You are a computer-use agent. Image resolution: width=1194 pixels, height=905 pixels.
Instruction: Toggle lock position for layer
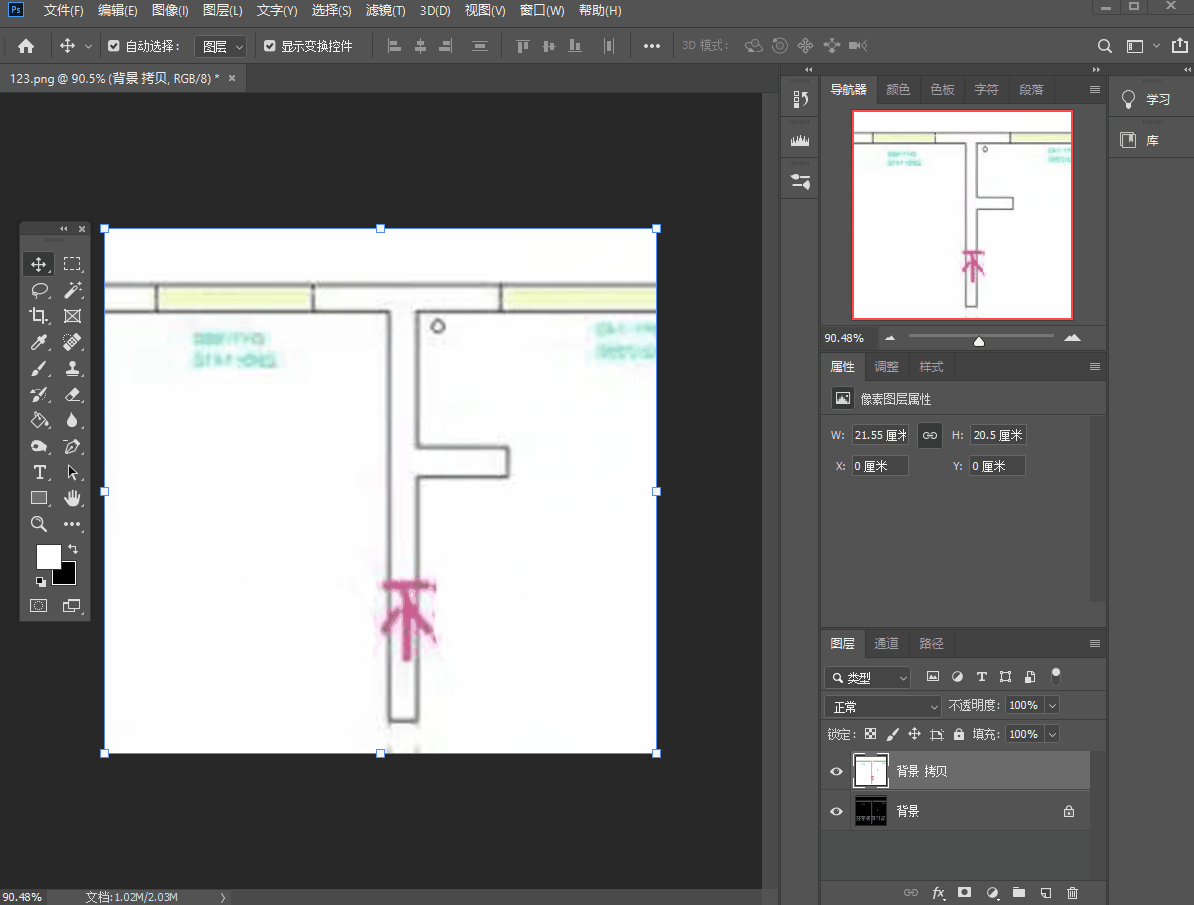[915, 734]
